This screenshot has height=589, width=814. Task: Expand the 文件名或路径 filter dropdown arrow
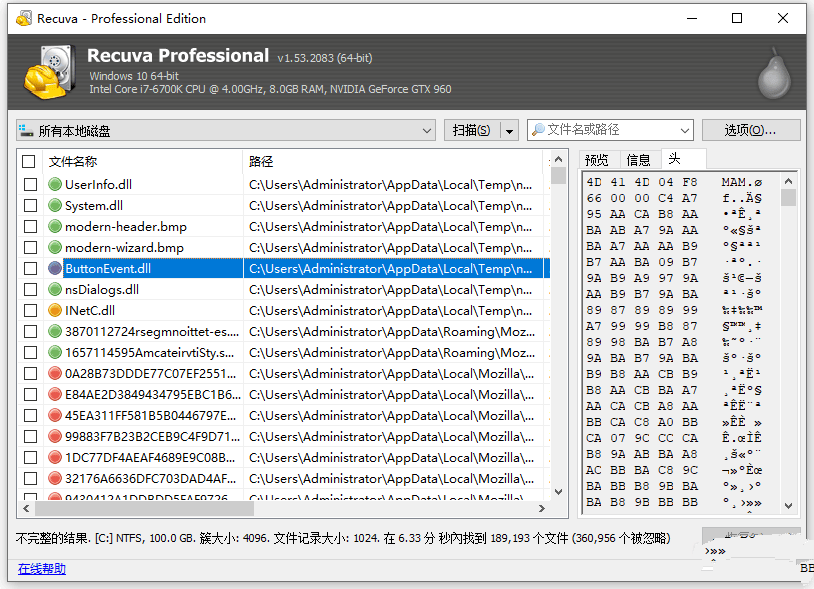(685, 130)
